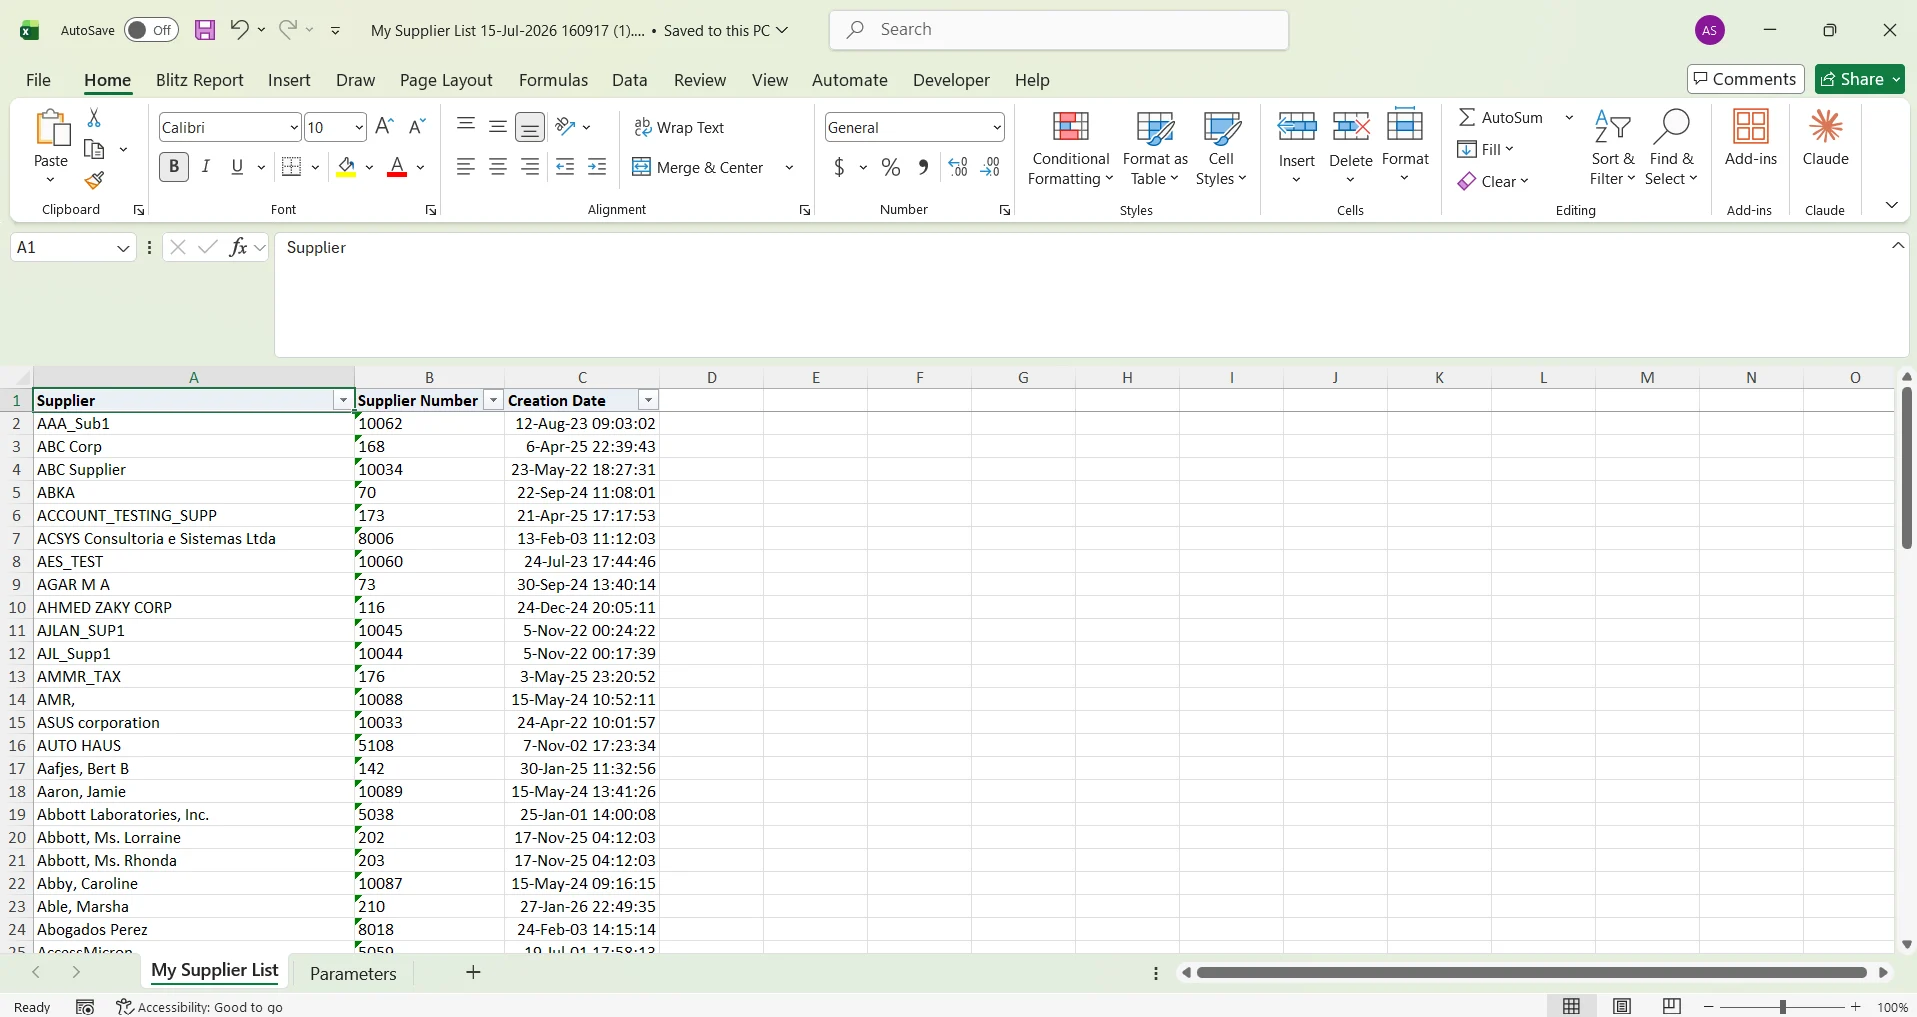Expand the Name Box dropdown
The image size is (1917, 1017).
tap(123, 247)
